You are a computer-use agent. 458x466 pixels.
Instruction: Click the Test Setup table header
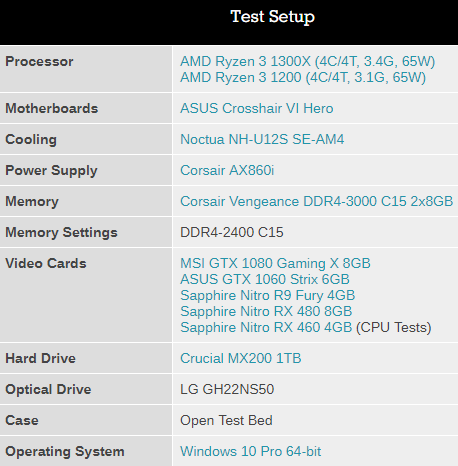pyautogui.click(x=272, y=17)
